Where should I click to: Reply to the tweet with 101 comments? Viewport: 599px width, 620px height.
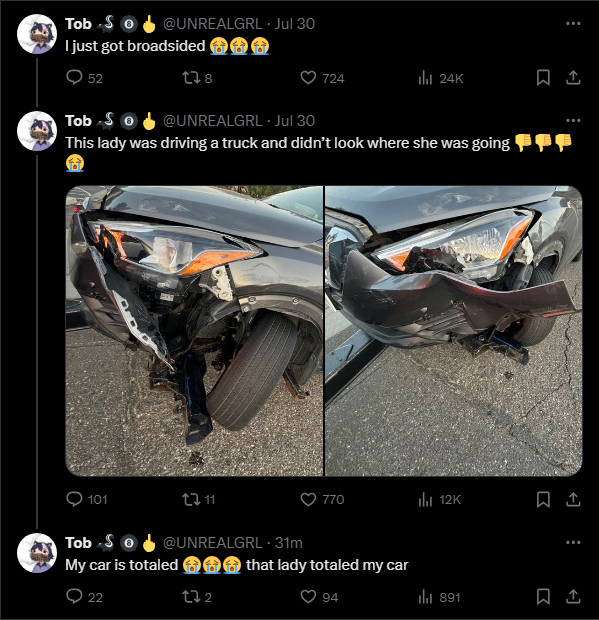[x=86, y=499]
